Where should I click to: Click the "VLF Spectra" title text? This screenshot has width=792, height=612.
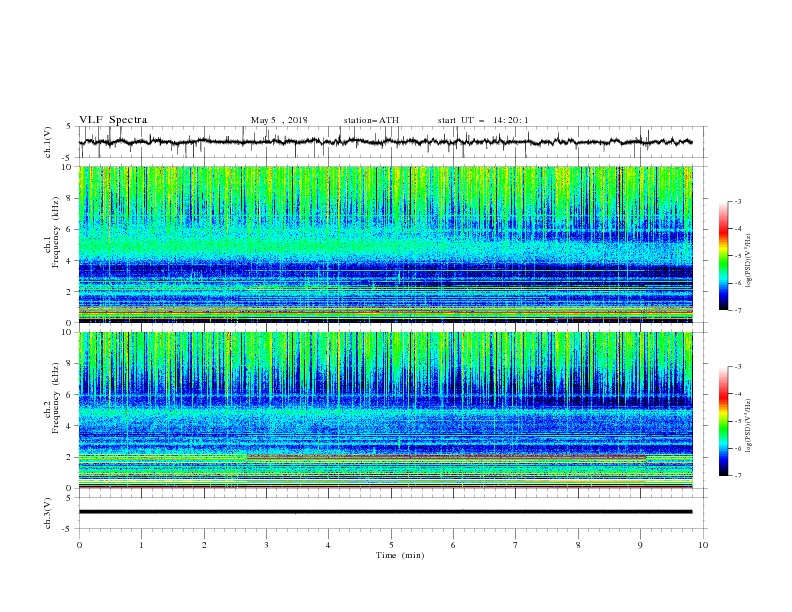tap(113, 120)
